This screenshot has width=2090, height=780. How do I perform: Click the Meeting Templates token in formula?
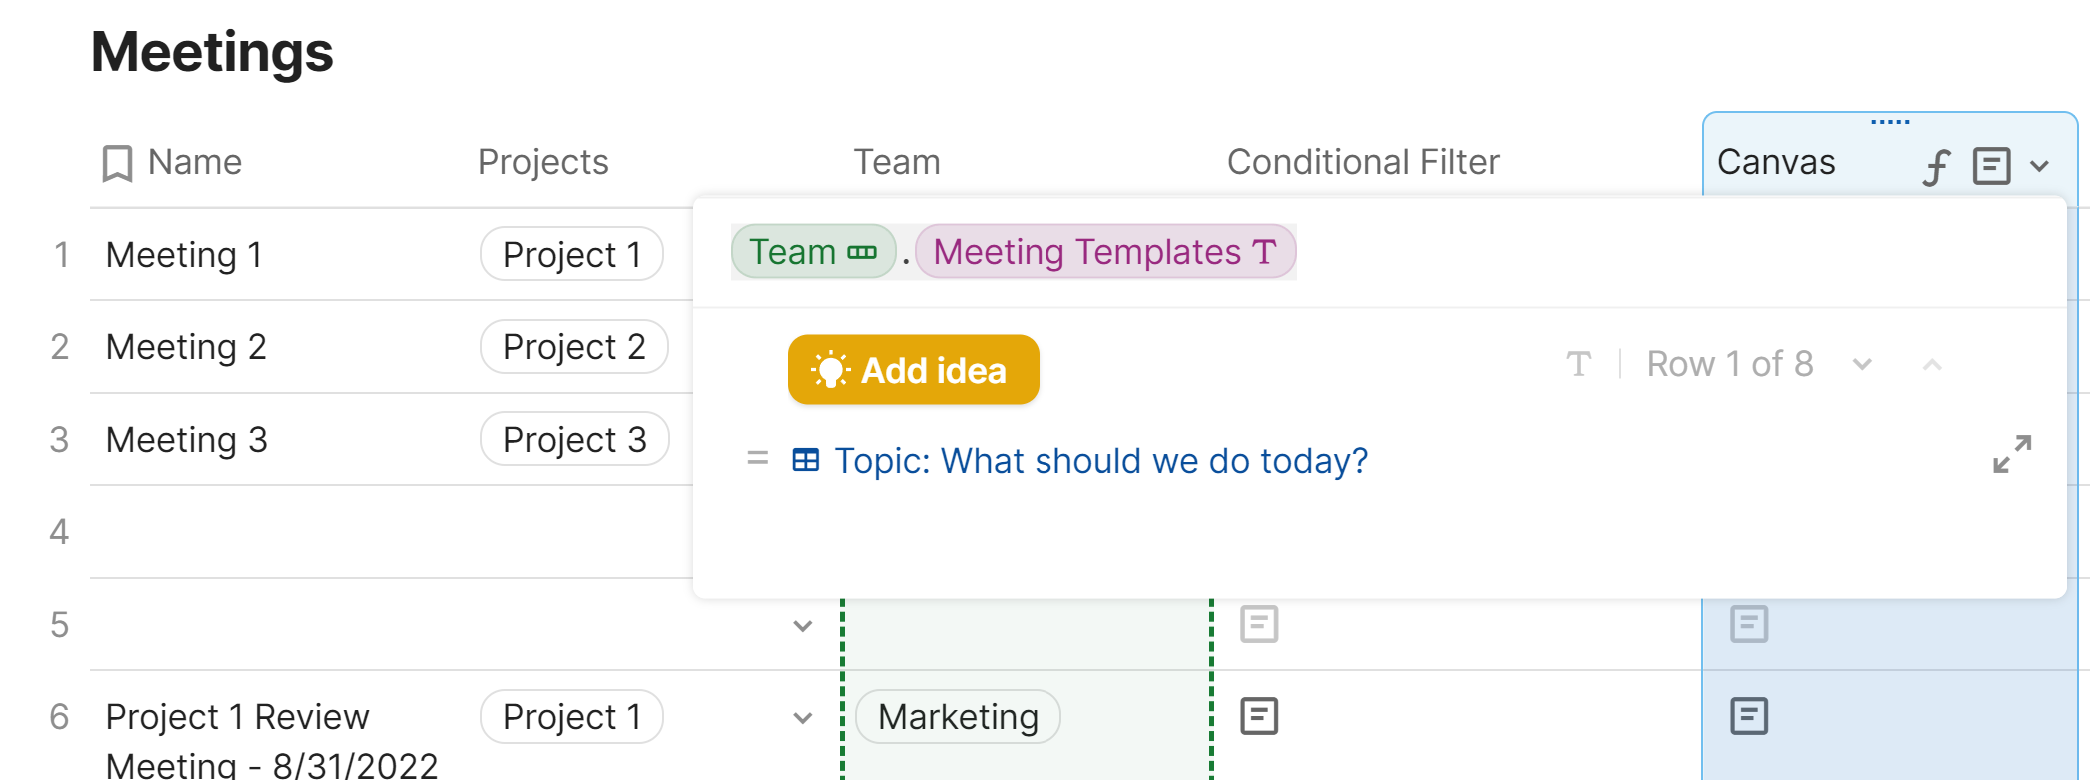tap(1104, 252)
